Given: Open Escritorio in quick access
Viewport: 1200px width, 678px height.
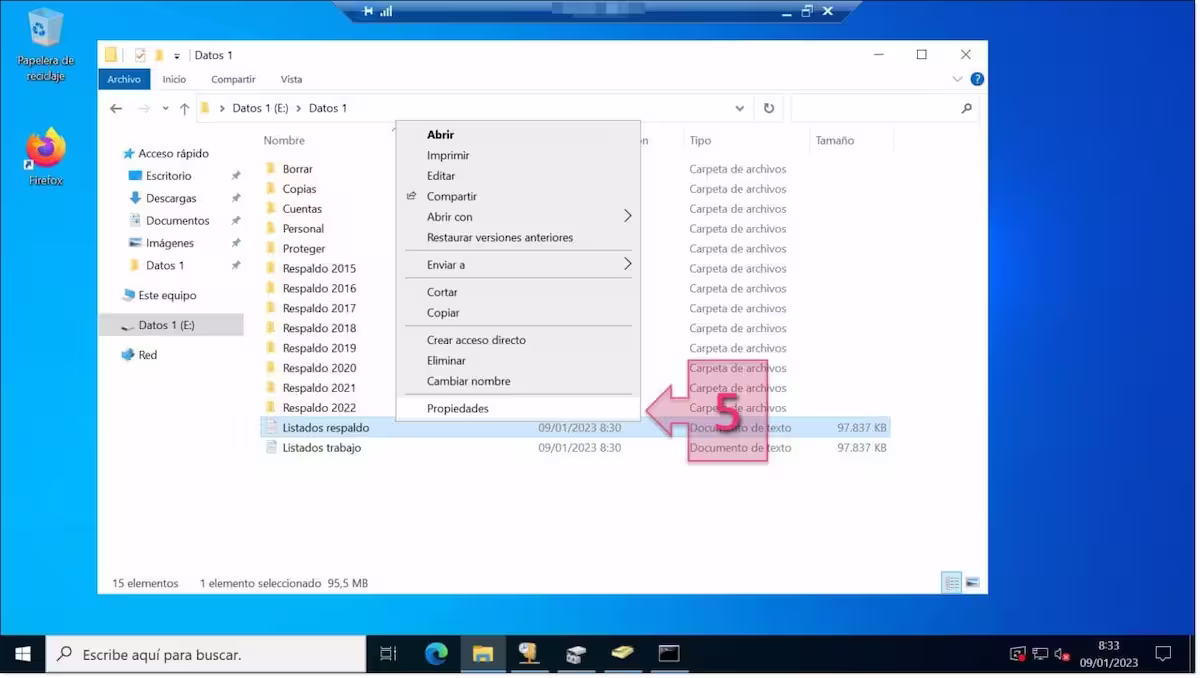Looking at the screenshot, I should pos(168,176).
